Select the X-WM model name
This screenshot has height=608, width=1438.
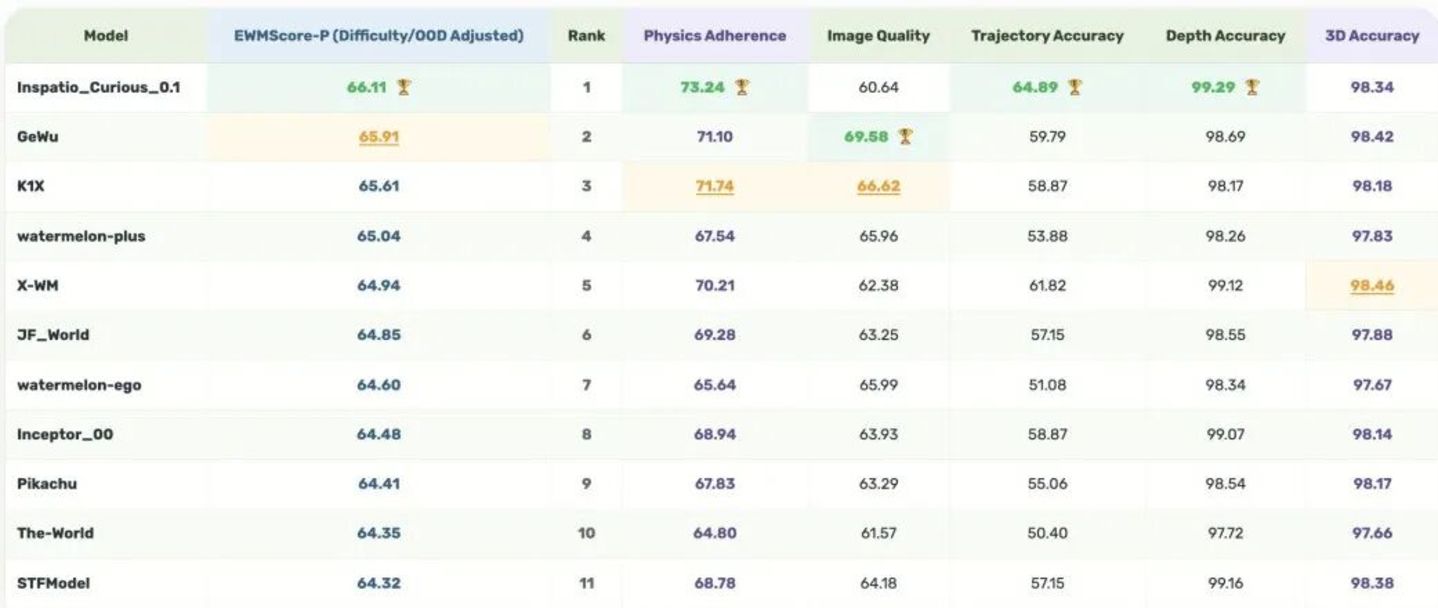(39, 286)
